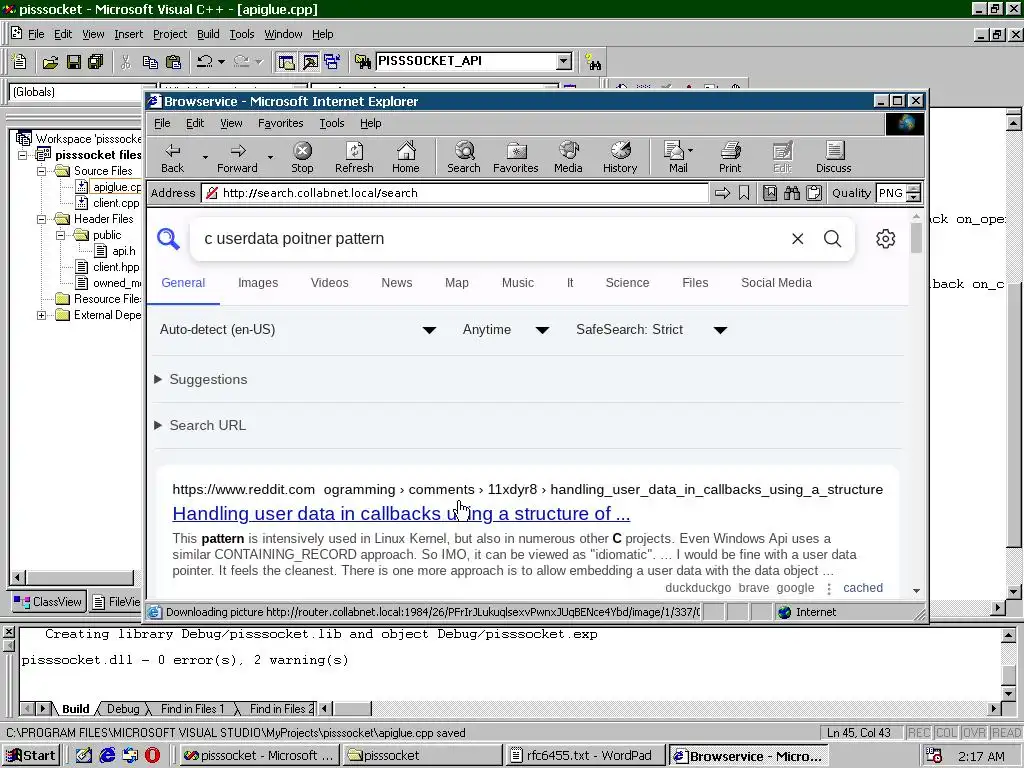Open the Back button history dropdown arrow
Screen dimensions: 1024x768
click(205, 157)
